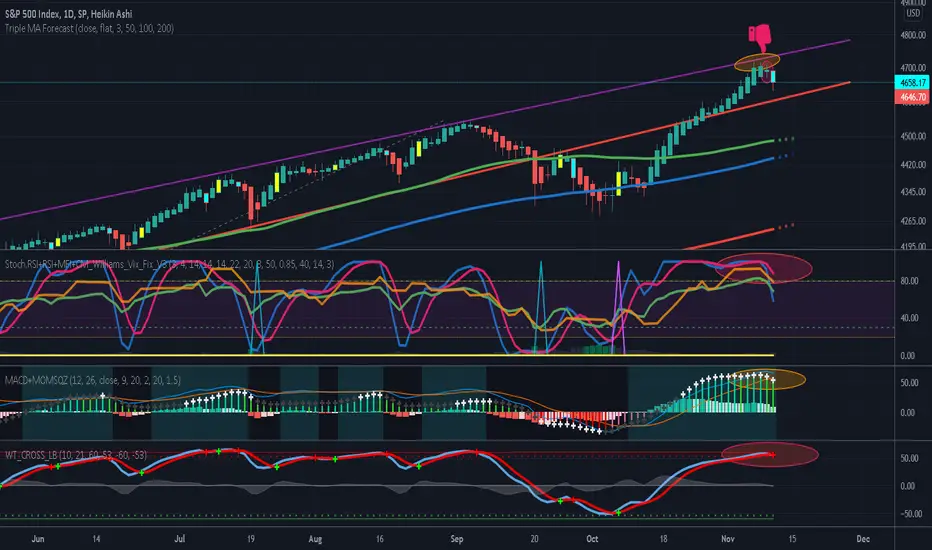
Task: Select the orange ellipse around the price top
Action: click(757, 63)
